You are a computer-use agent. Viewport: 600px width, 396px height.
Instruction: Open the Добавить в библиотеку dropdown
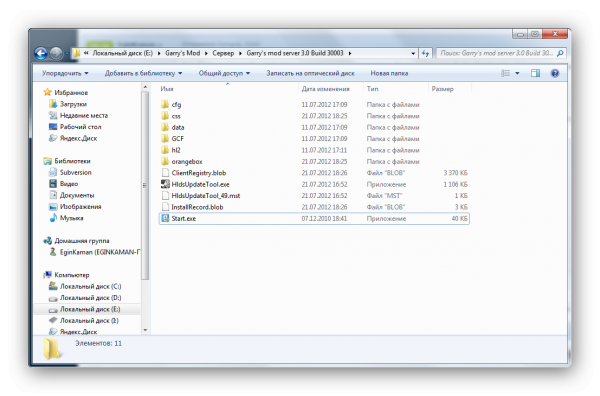[x=143, y=73]
